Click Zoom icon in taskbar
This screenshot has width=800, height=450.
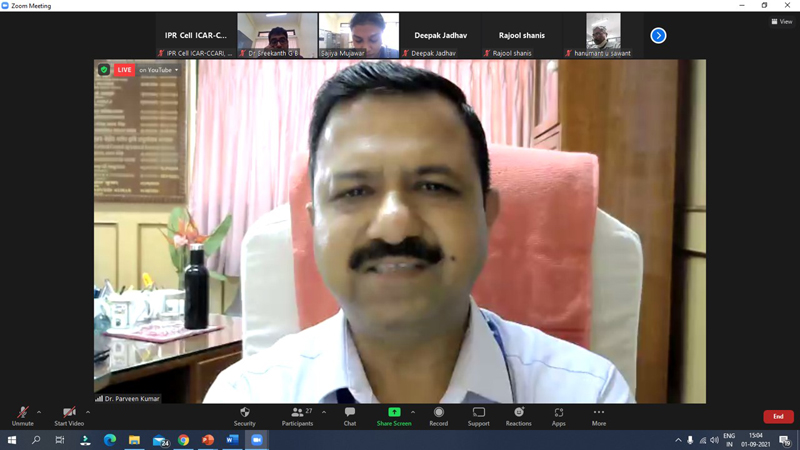pos(257,440)
